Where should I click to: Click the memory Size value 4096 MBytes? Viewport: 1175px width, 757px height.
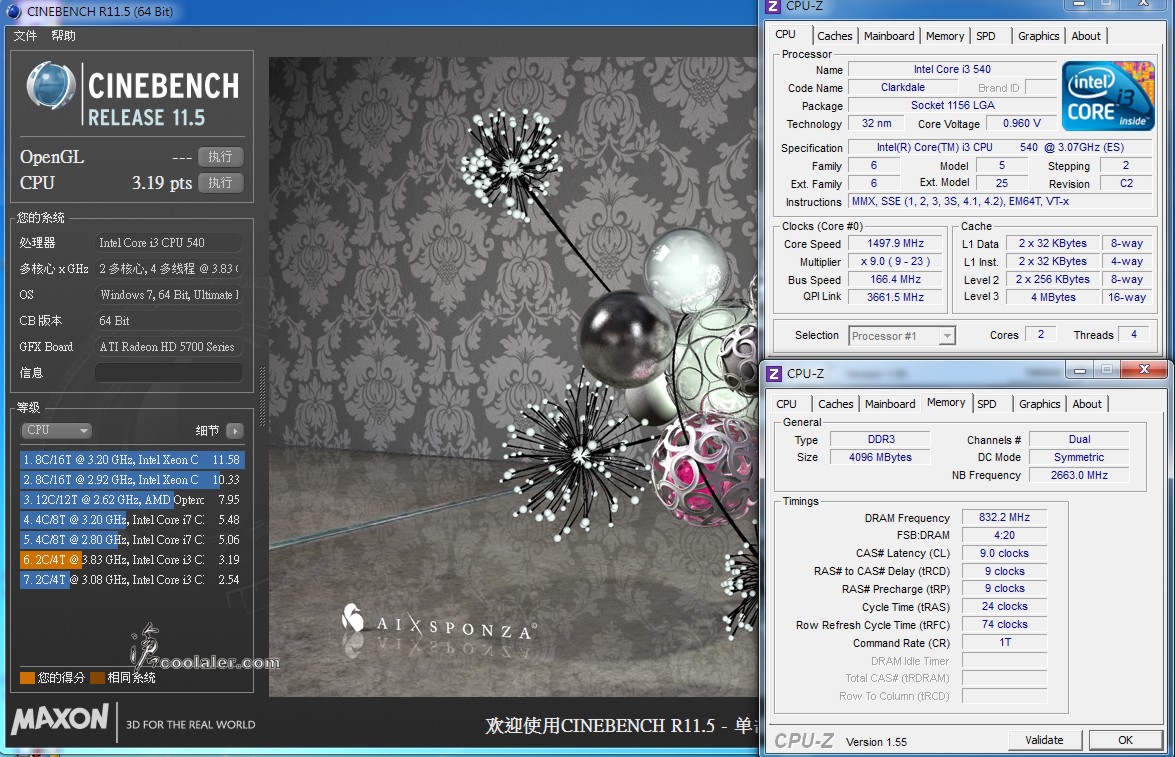881,457
